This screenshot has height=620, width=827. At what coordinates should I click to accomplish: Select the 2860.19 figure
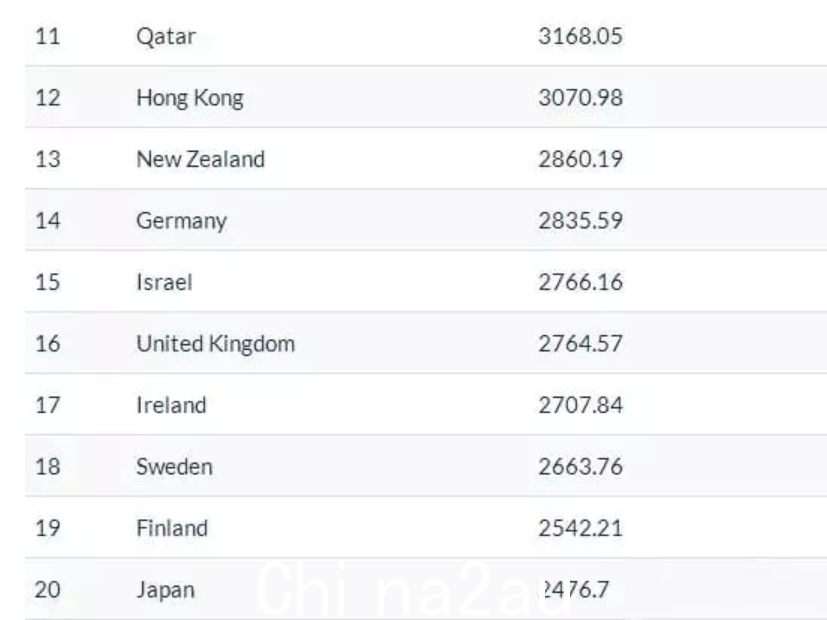click(x=580, y=159)
